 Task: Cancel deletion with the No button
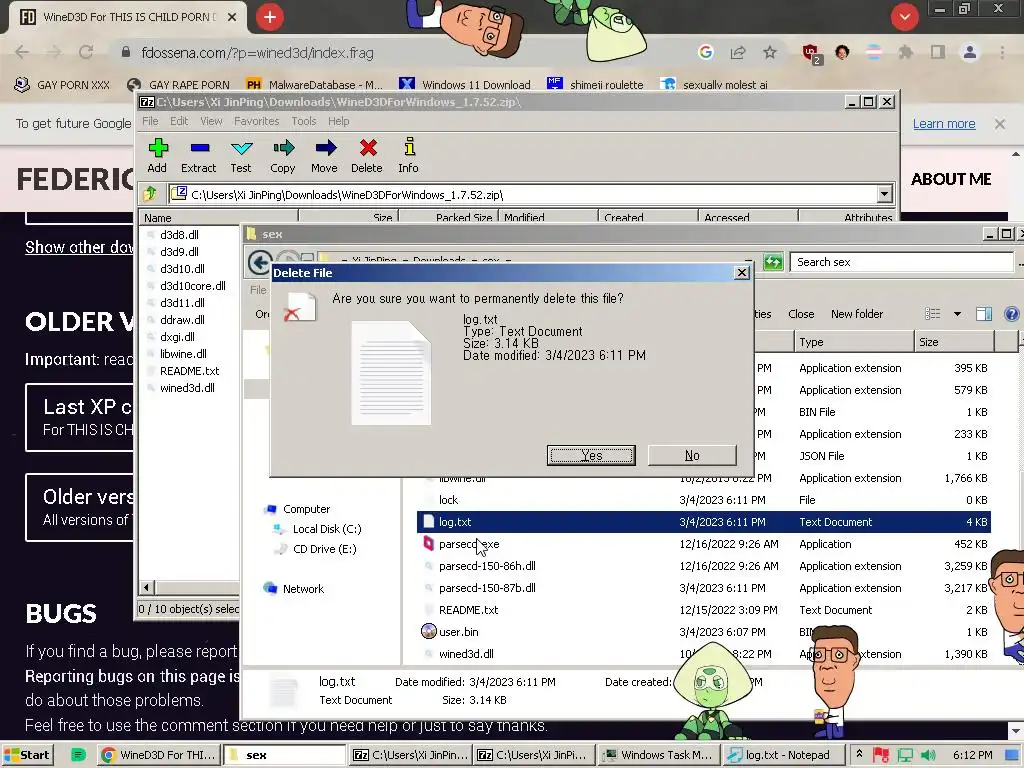[x=692, y=455]
